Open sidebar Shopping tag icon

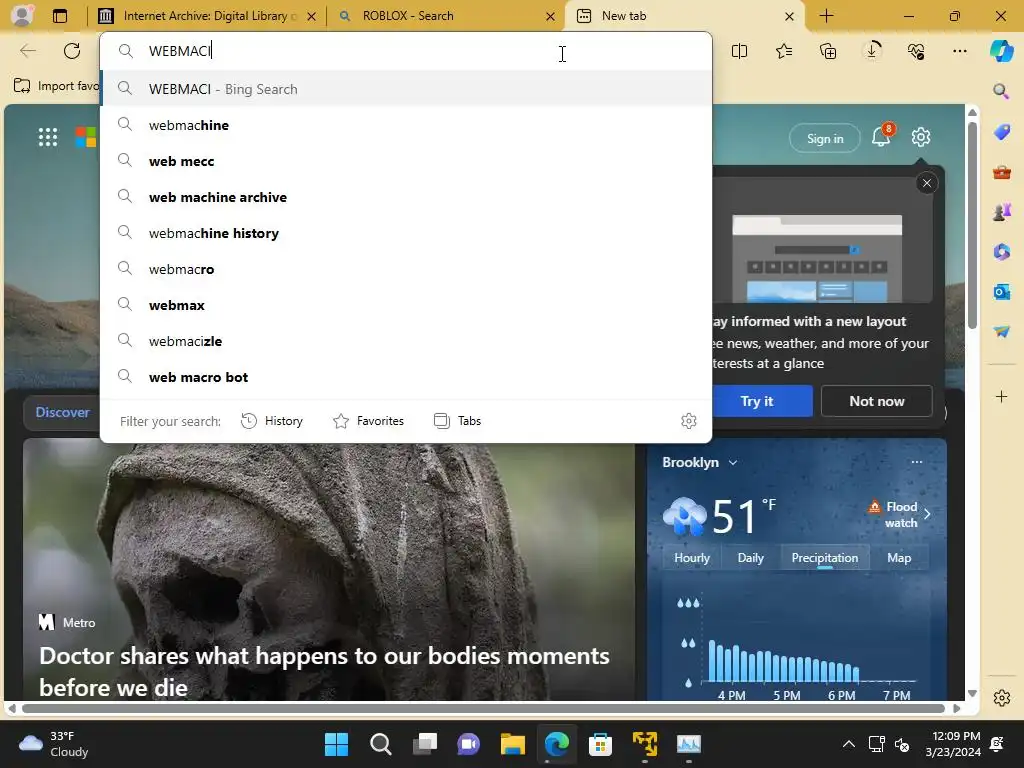click(1001, 132)
